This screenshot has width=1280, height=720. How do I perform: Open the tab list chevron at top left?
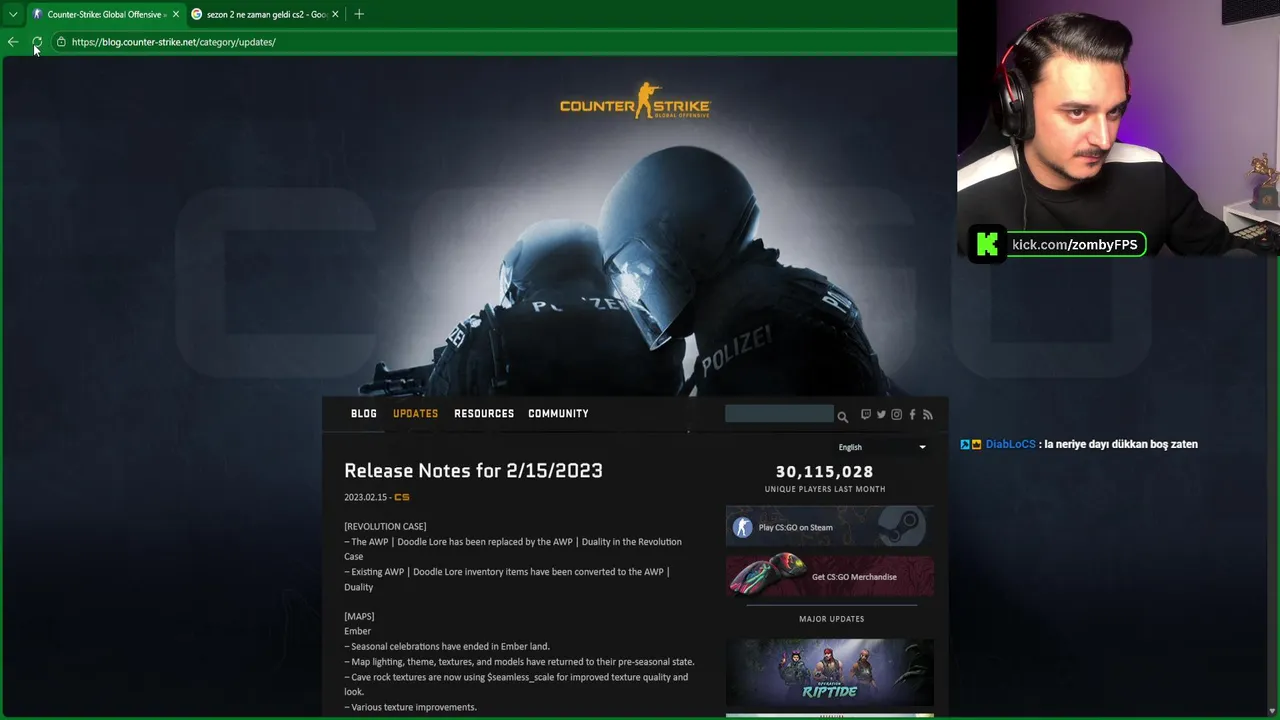point(13,14)
